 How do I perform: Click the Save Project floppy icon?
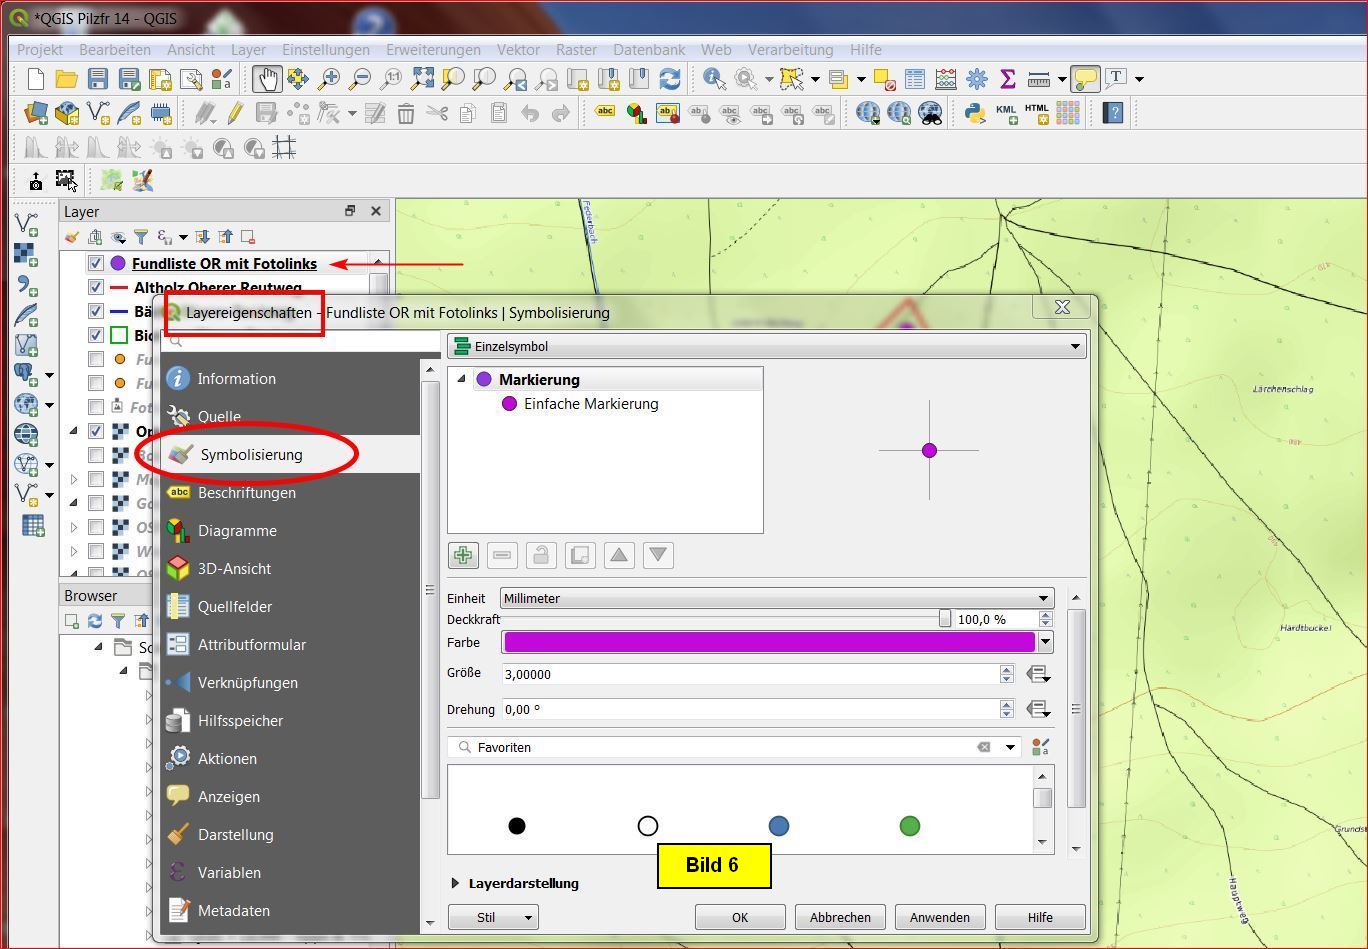(x=97, y=79)
